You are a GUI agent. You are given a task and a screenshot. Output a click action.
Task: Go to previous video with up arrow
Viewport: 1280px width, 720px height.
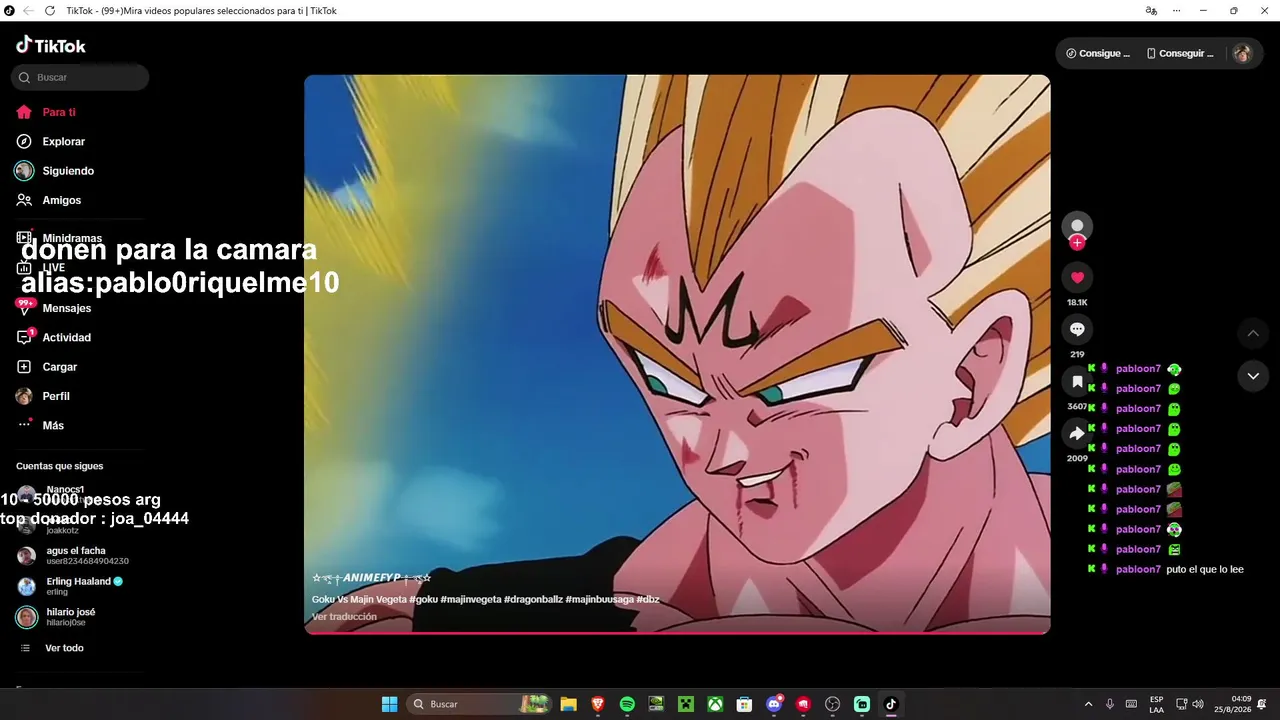[x=1253, y=333]
